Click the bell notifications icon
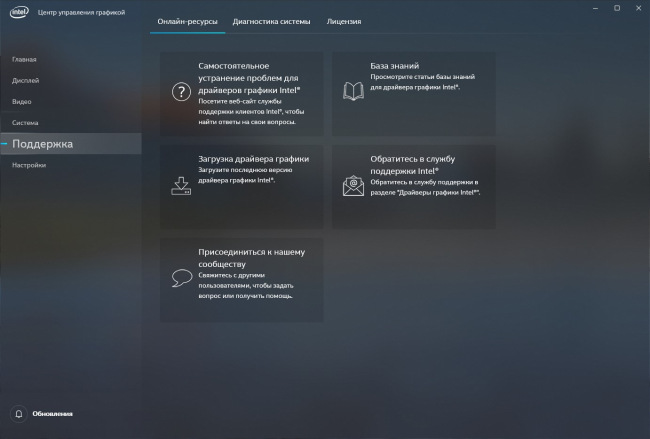The width and height of the screenshot is (650, 439). pos(19,414)
